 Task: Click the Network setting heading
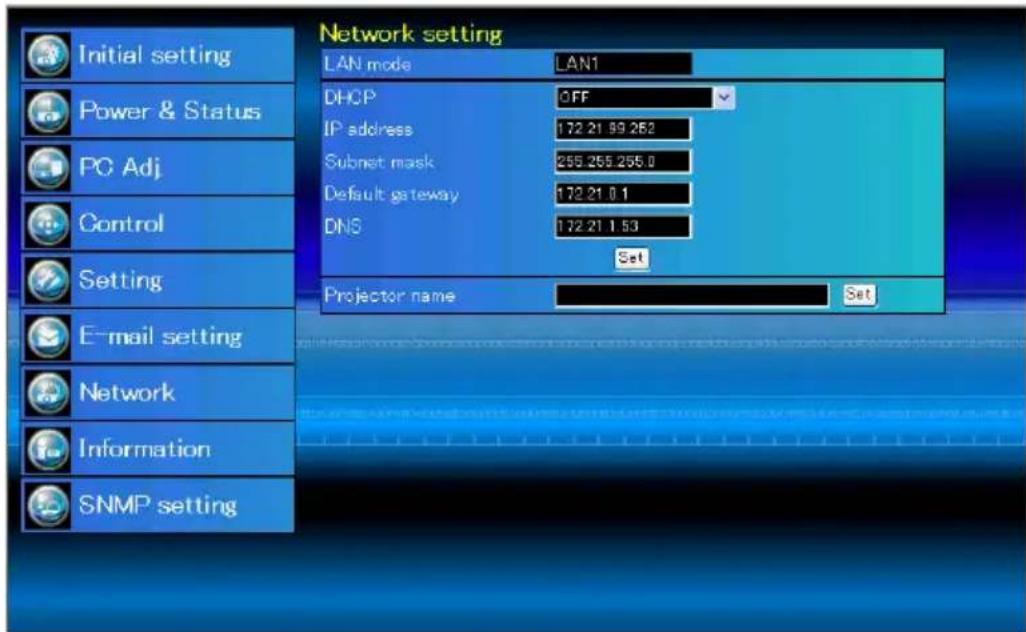[x=411, y=33]
